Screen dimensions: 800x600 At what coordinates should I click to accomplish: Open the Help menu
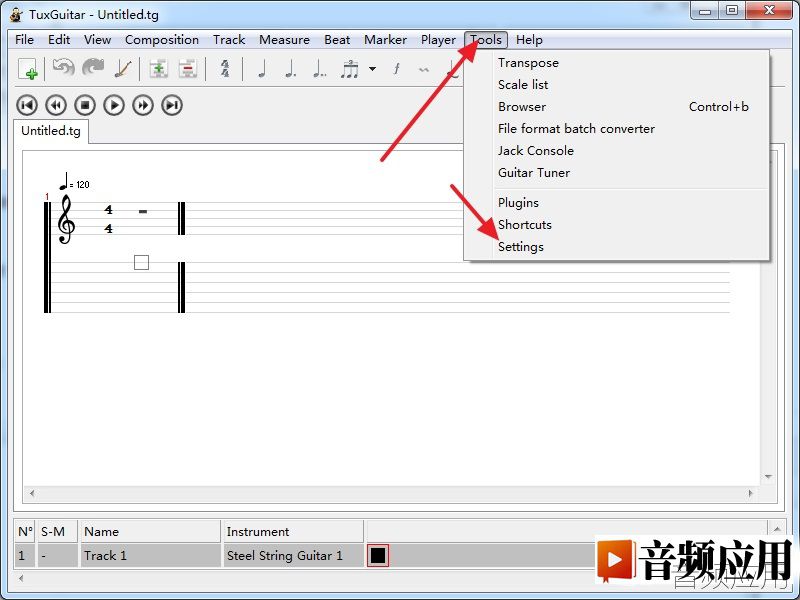529,40
